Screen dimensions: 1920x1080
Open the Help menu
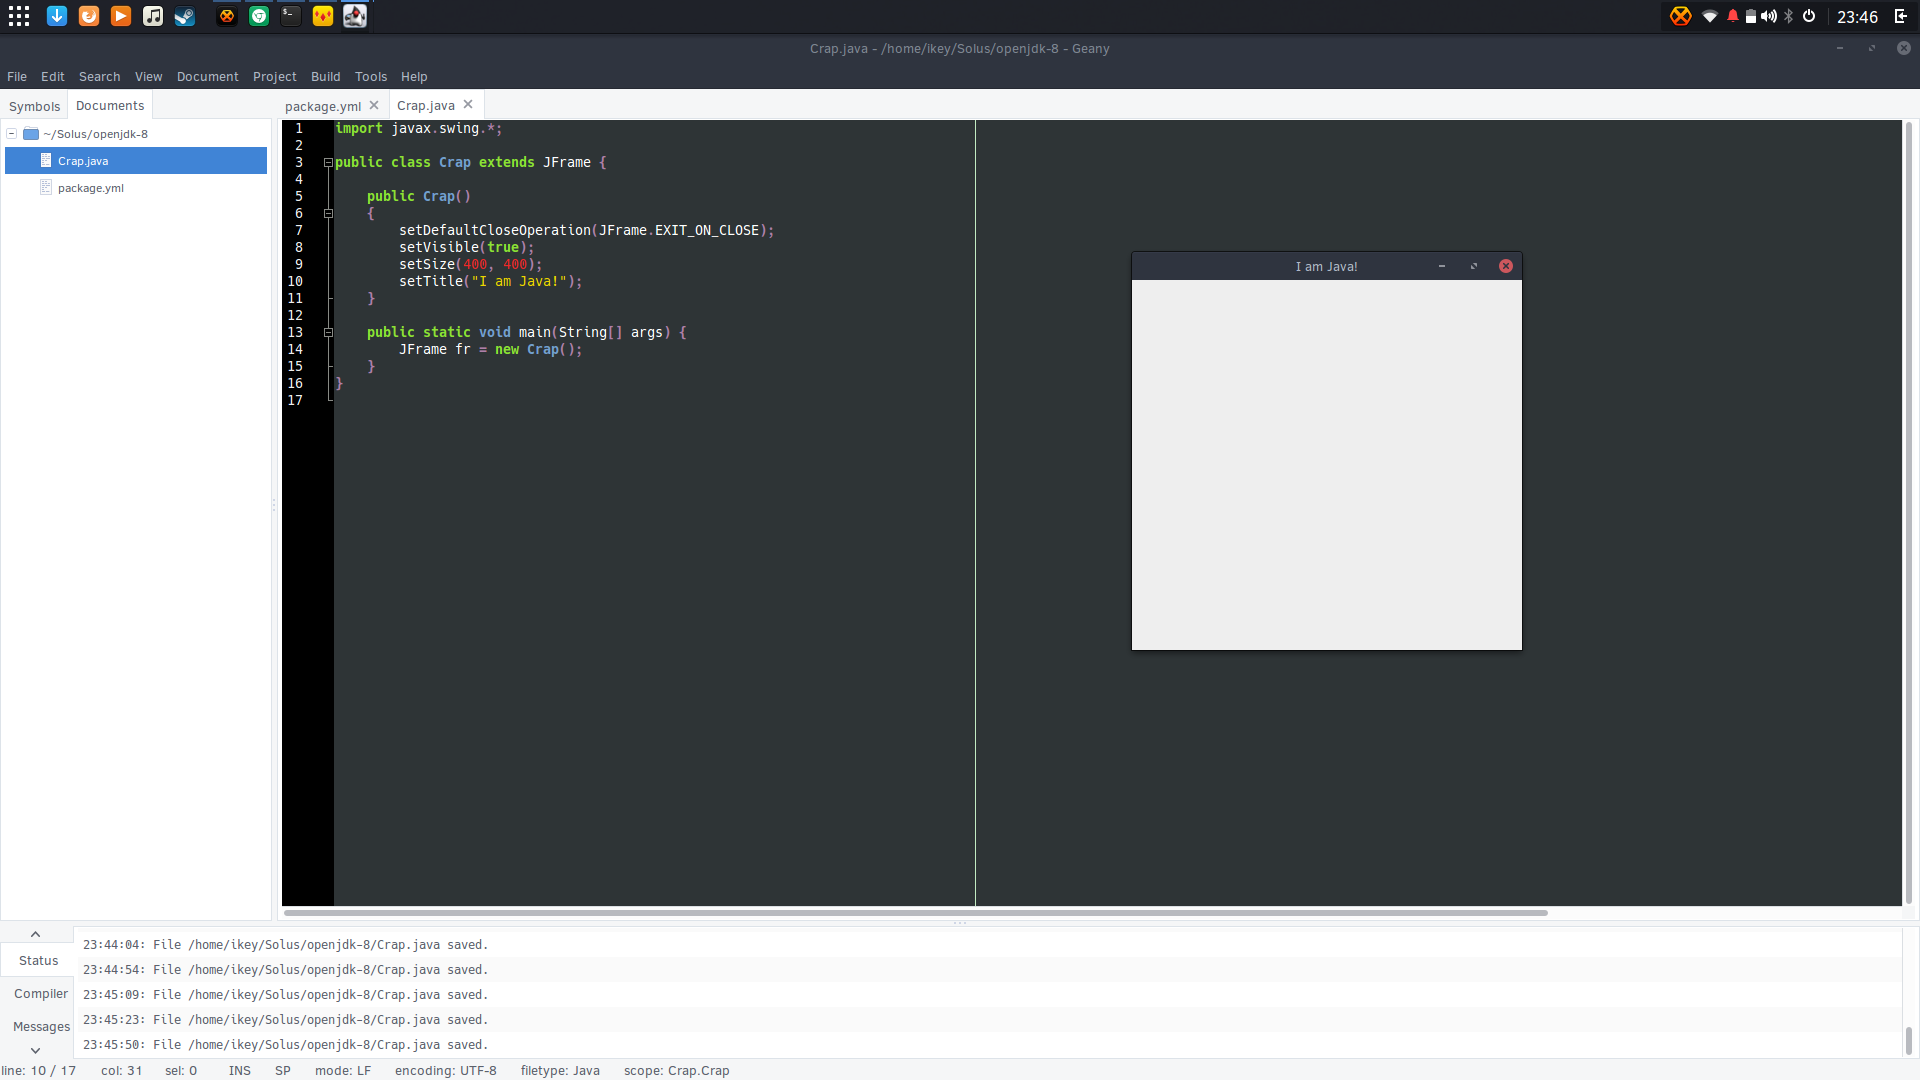[x=414, y=77]
